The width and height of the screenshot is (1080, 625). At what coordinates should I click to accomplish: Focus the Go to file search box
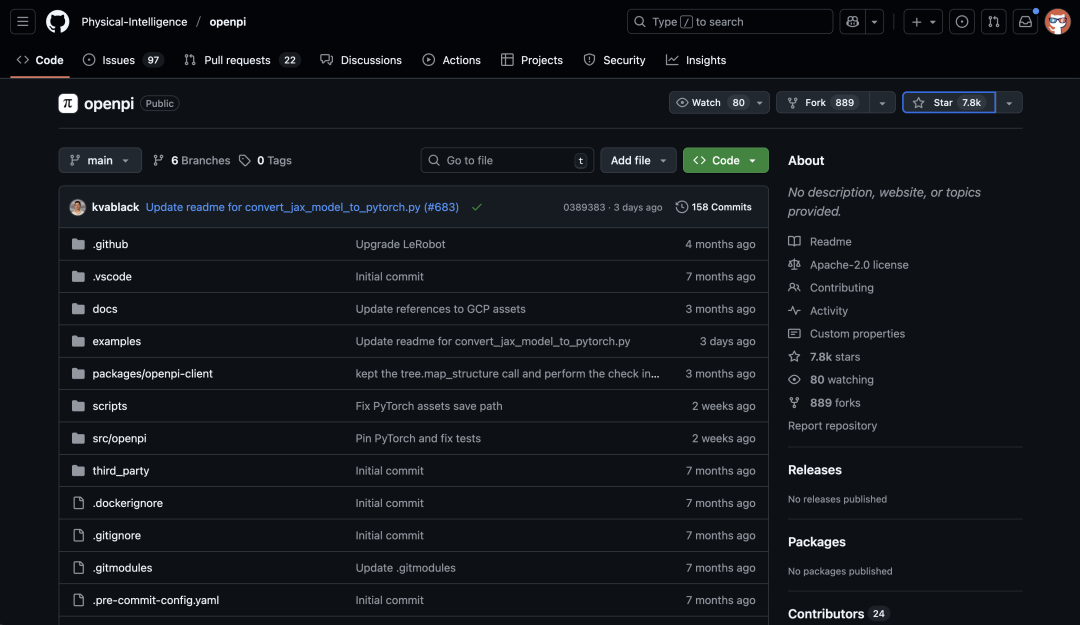[508, 161]
